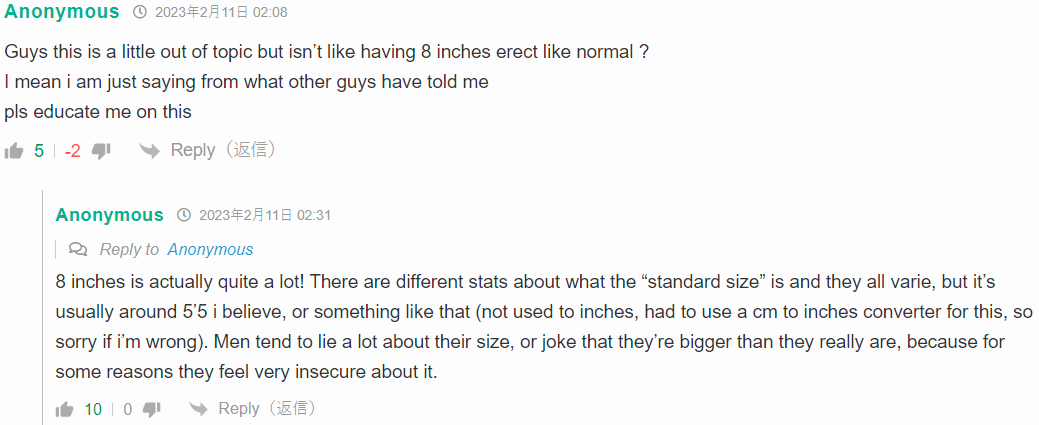Viewport: 1039px width, 425px height.
Task: Click the clock icon beside 02:08 timestamp
Action: pos(140,12)
